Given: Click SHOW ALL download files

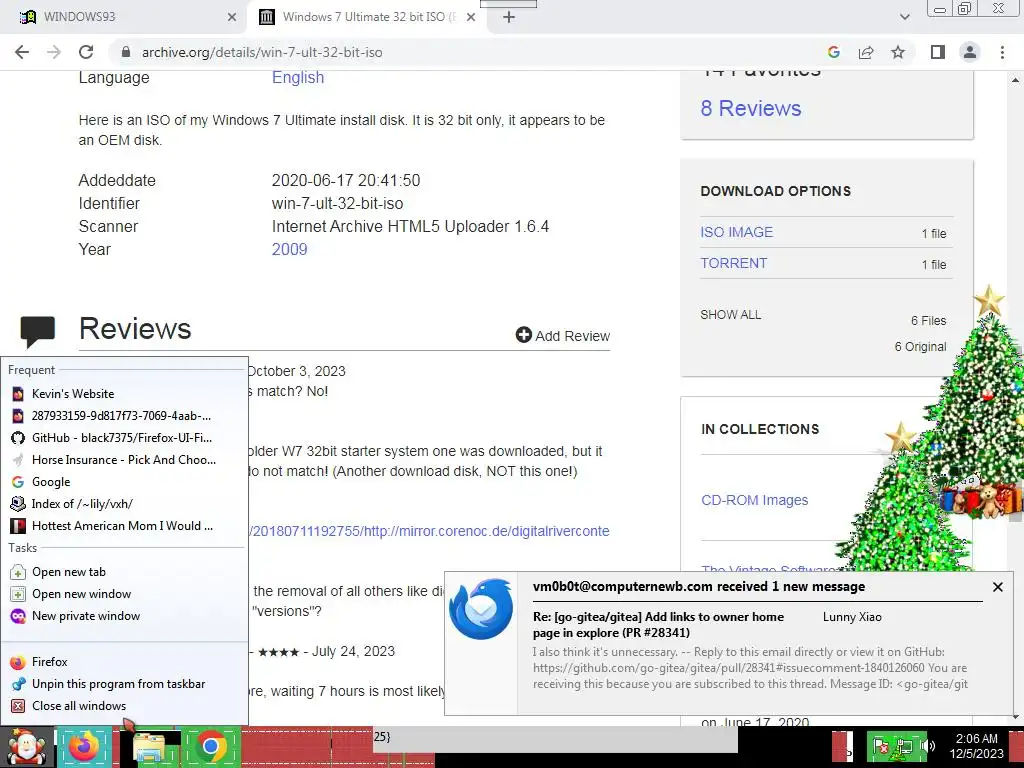Looking at the screenshot, I should [x=730, y=315].
